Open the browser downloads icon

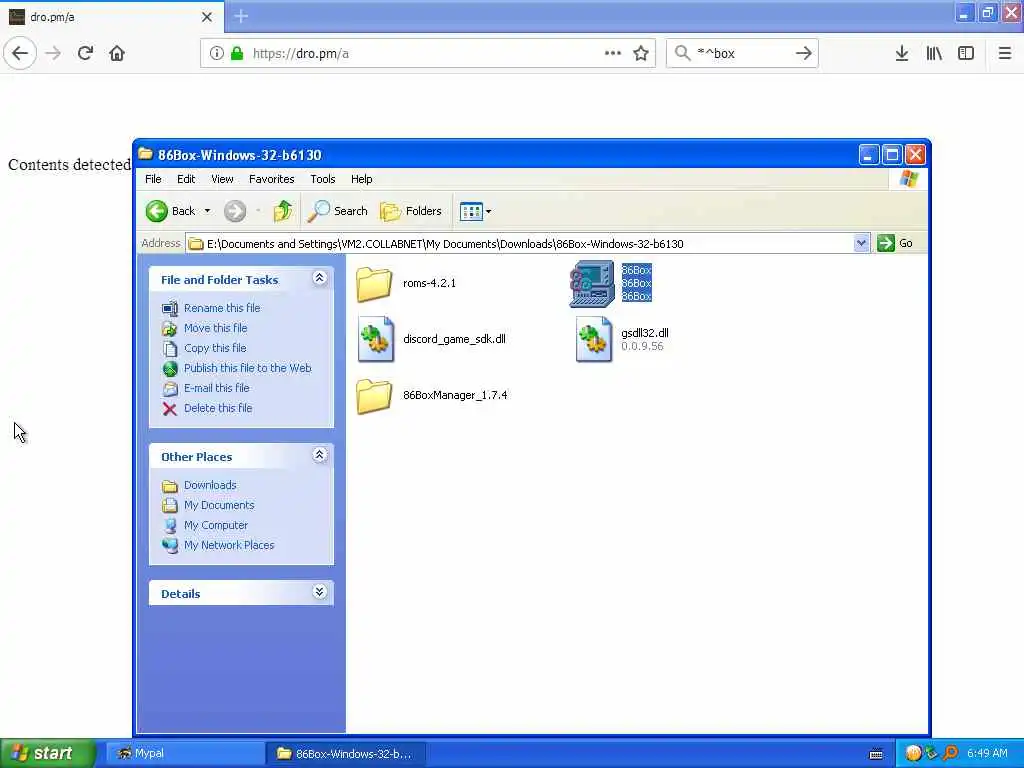point(902,53)
